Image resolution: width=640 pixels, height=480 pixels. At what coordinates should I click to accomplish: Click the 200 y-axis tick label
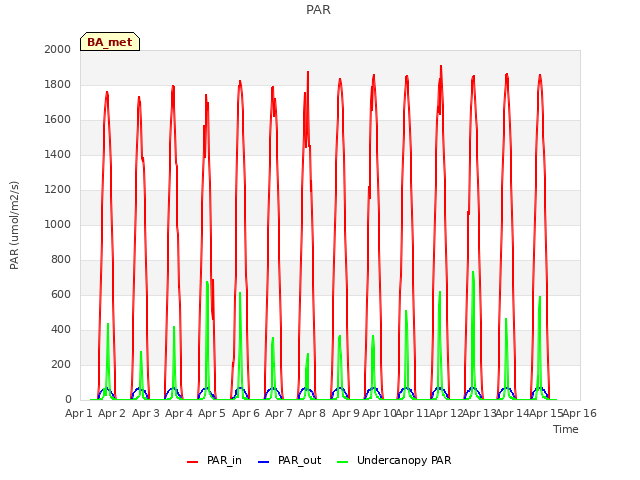click(x=61, y=364)
